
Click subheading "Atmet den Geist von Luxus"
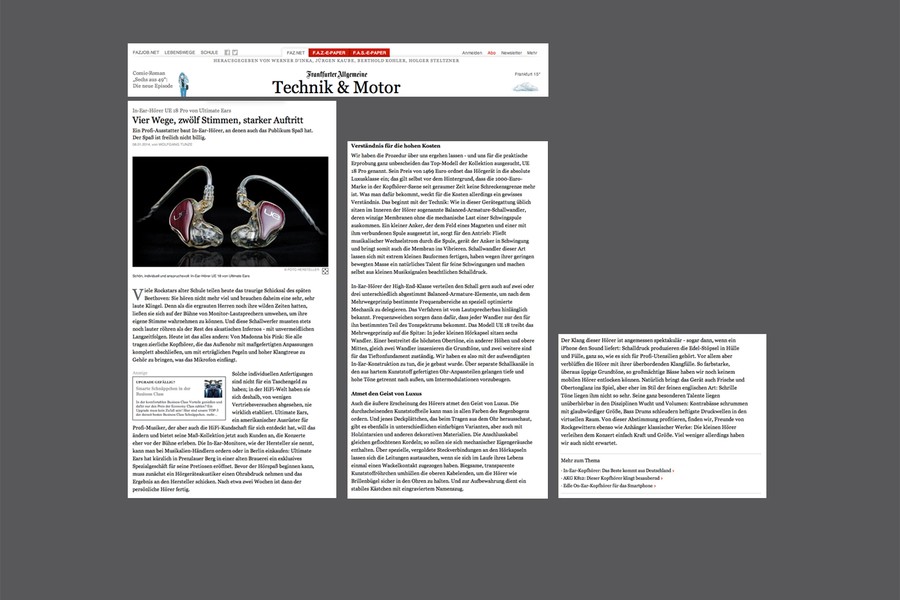pos(386,394)
